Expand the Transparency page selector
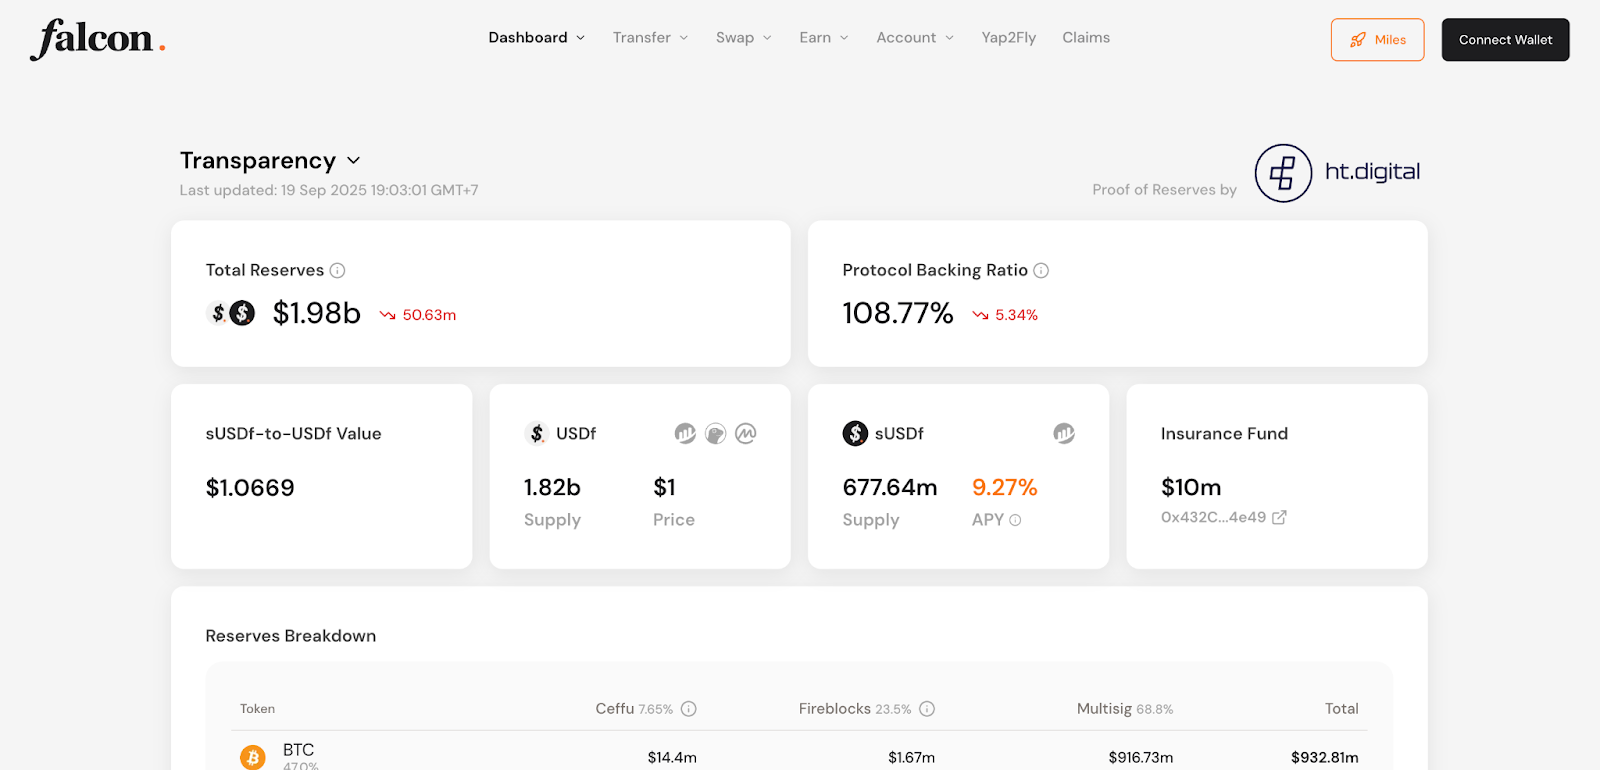This screenshot has width=1600, height=770. tap(270, 161)
